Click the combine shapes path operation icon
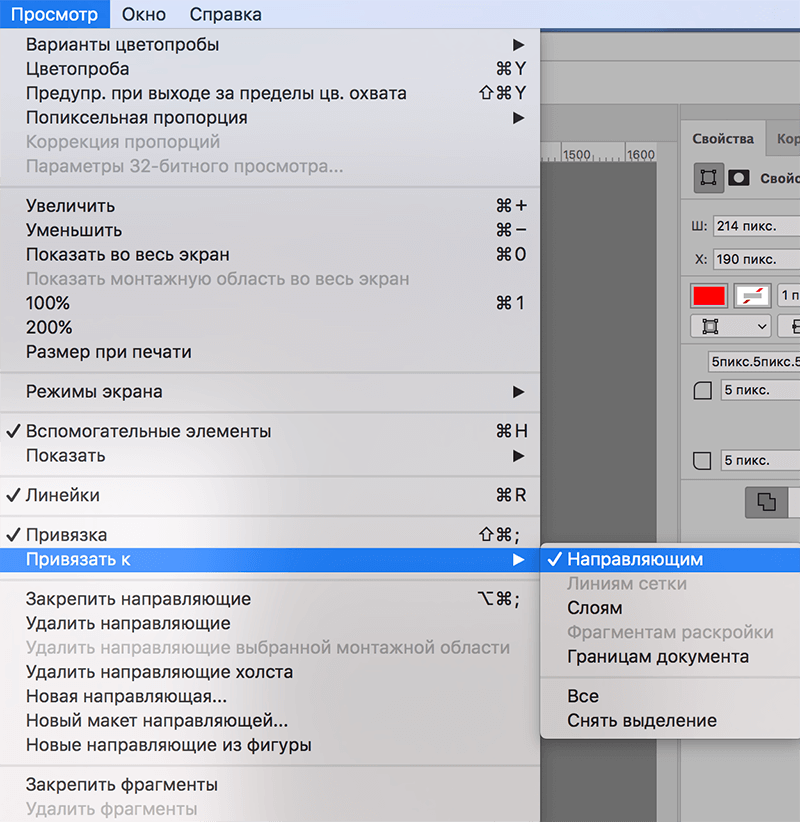 tap(767, 502)
